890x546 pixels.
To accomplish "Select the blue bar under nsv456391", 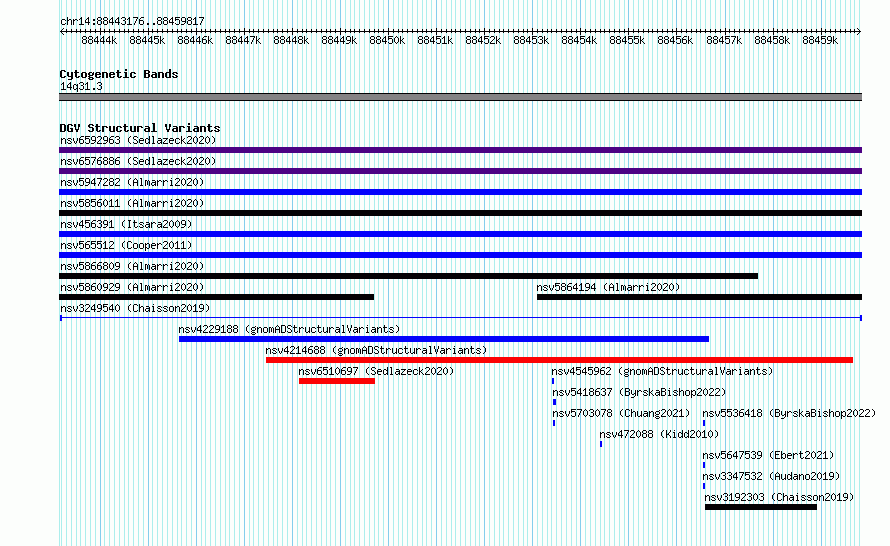I will click(x=460, y=234).
